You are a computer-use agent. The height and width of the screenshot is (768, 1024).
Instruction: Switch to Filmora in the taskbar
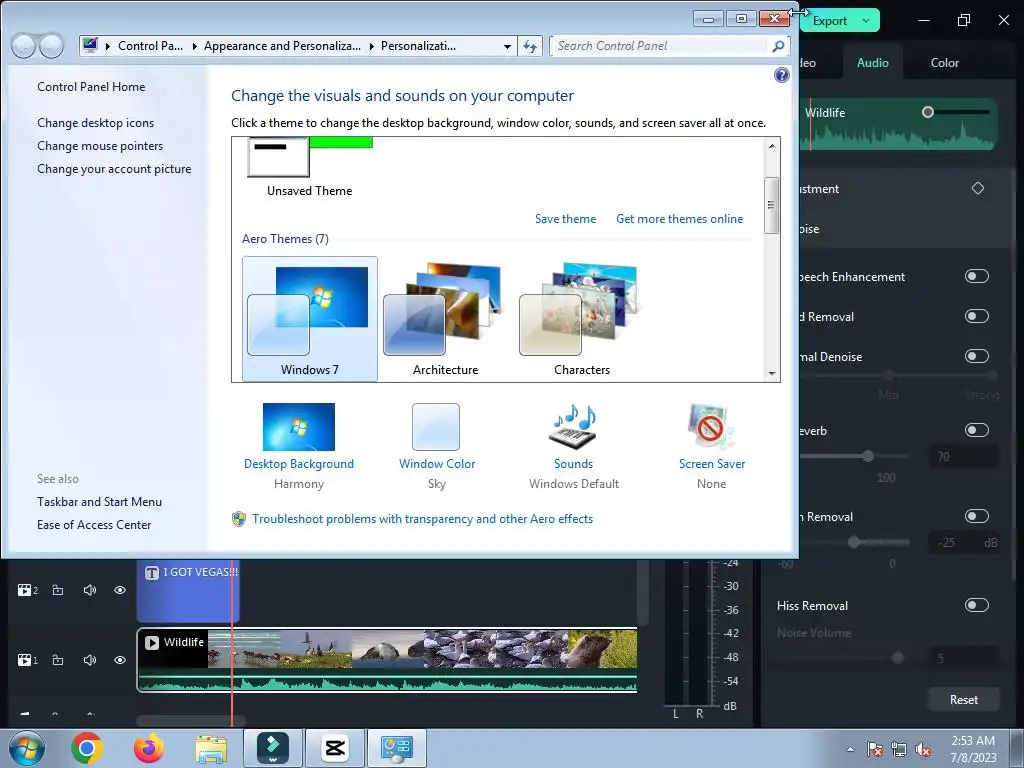point(273,748)
